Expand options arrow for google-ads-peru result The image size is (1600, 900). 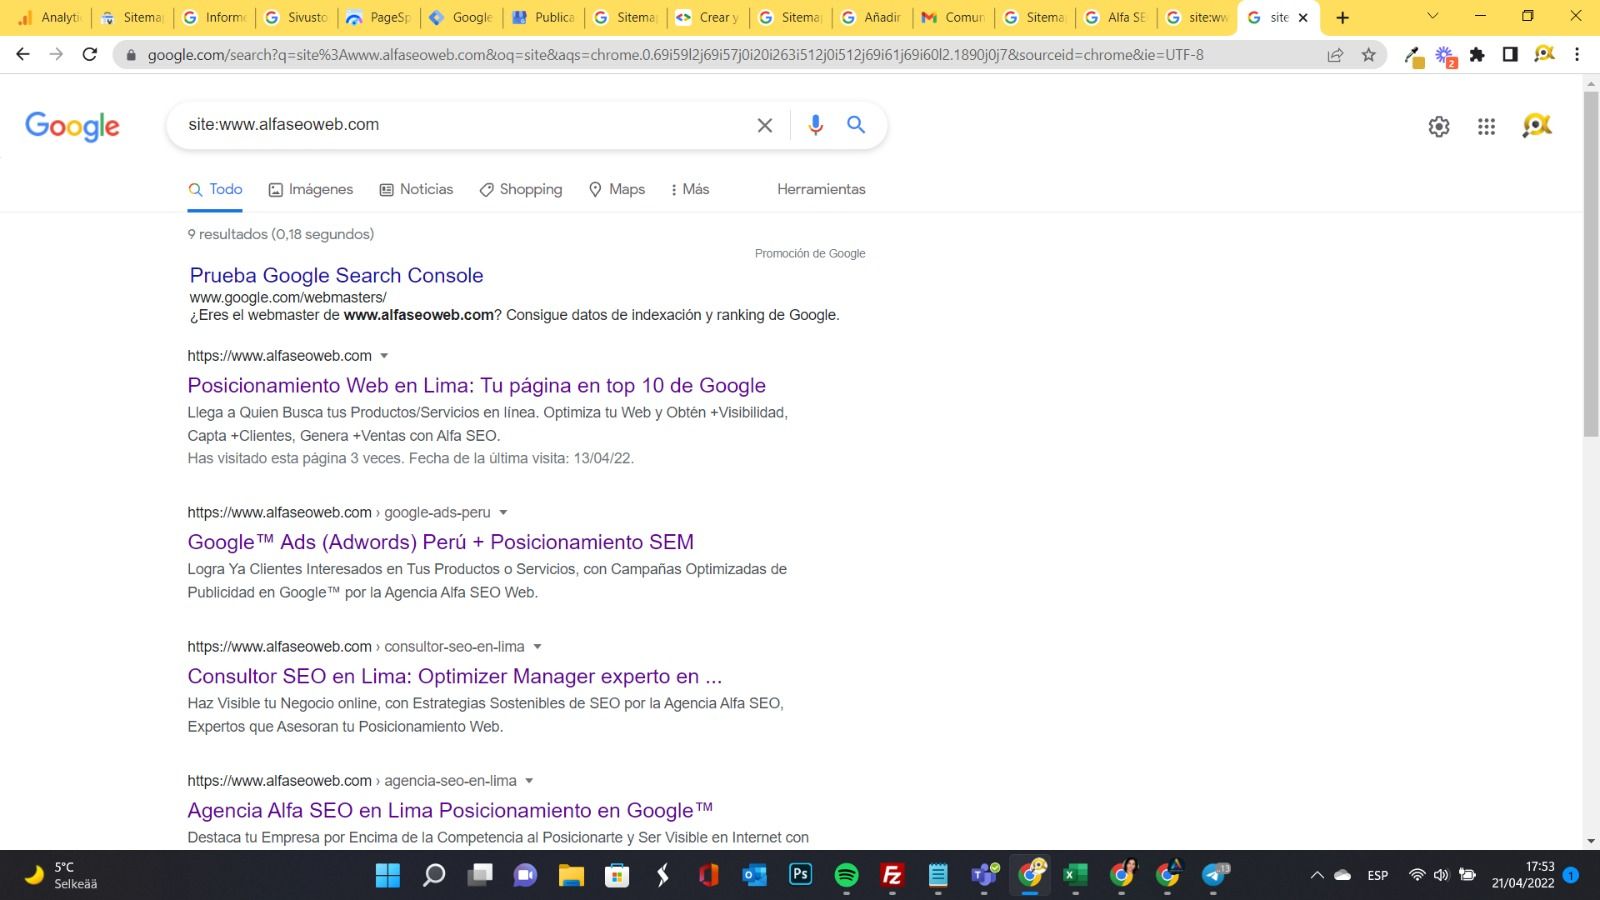click(503, 513)
